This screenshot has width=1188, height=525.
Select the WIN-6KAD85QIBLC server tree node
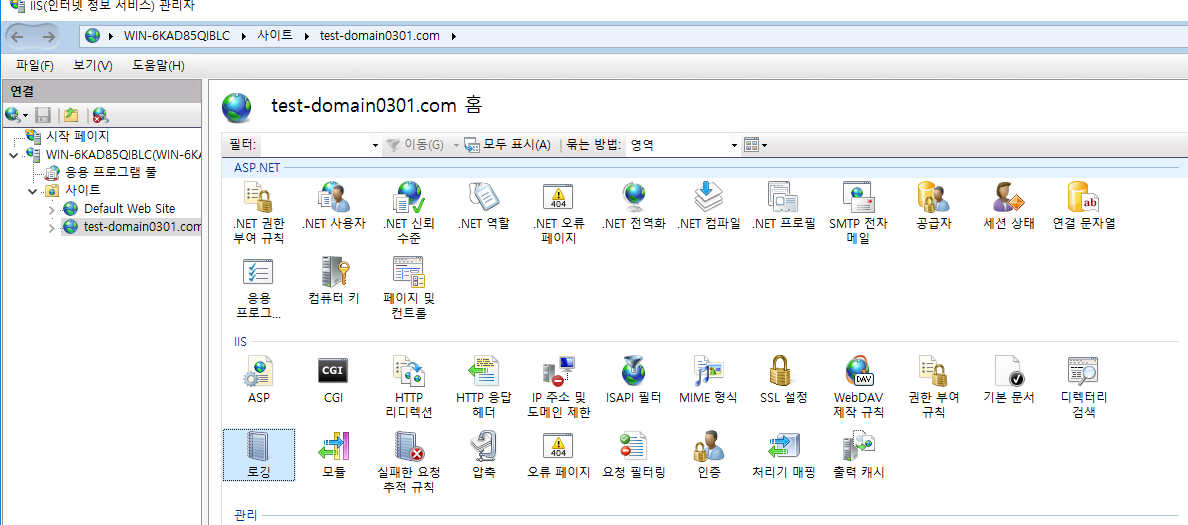tap(123, 155)
